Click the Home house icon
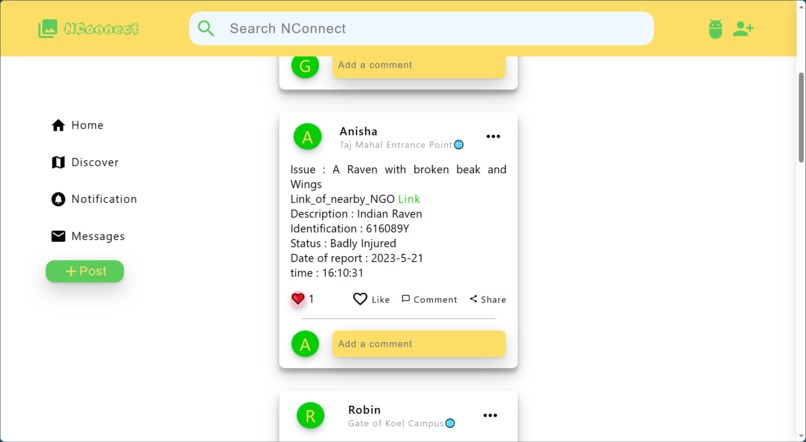The width and height of the screenshot is (806, 442). [x=58, y=125]
